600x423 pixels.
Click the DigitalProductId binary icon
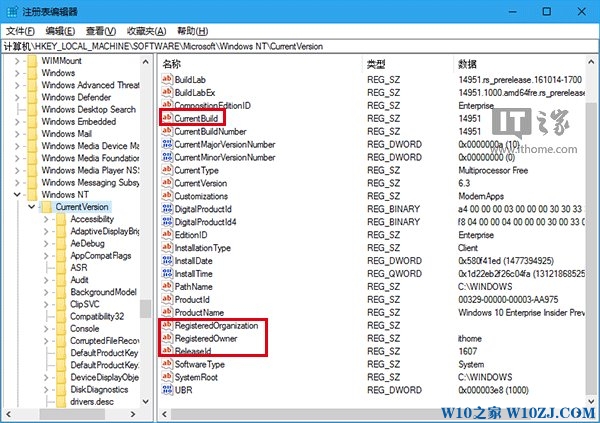click(167, 209)
